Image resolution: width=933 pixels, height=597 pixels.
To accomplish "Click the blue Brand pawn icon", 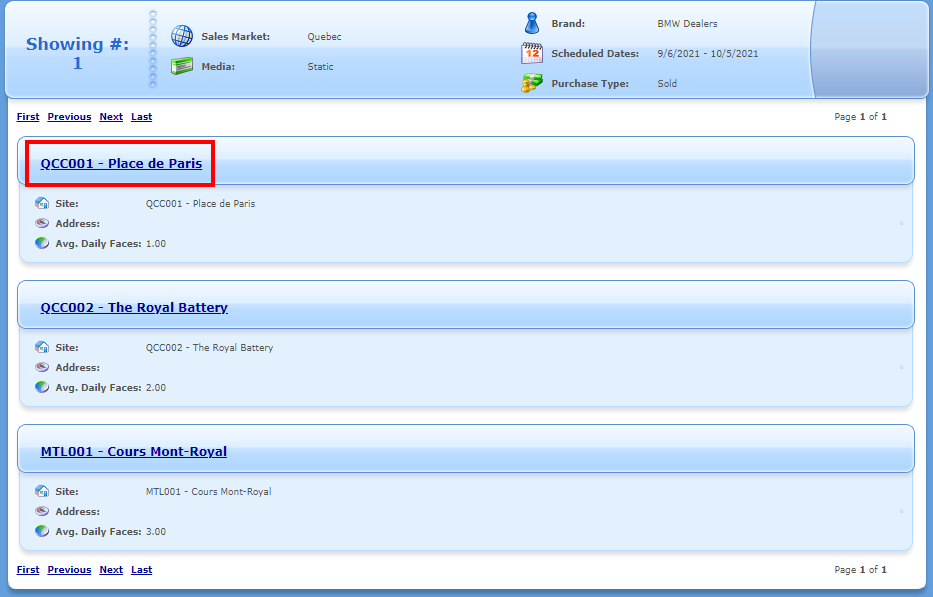I will (532, 23).
